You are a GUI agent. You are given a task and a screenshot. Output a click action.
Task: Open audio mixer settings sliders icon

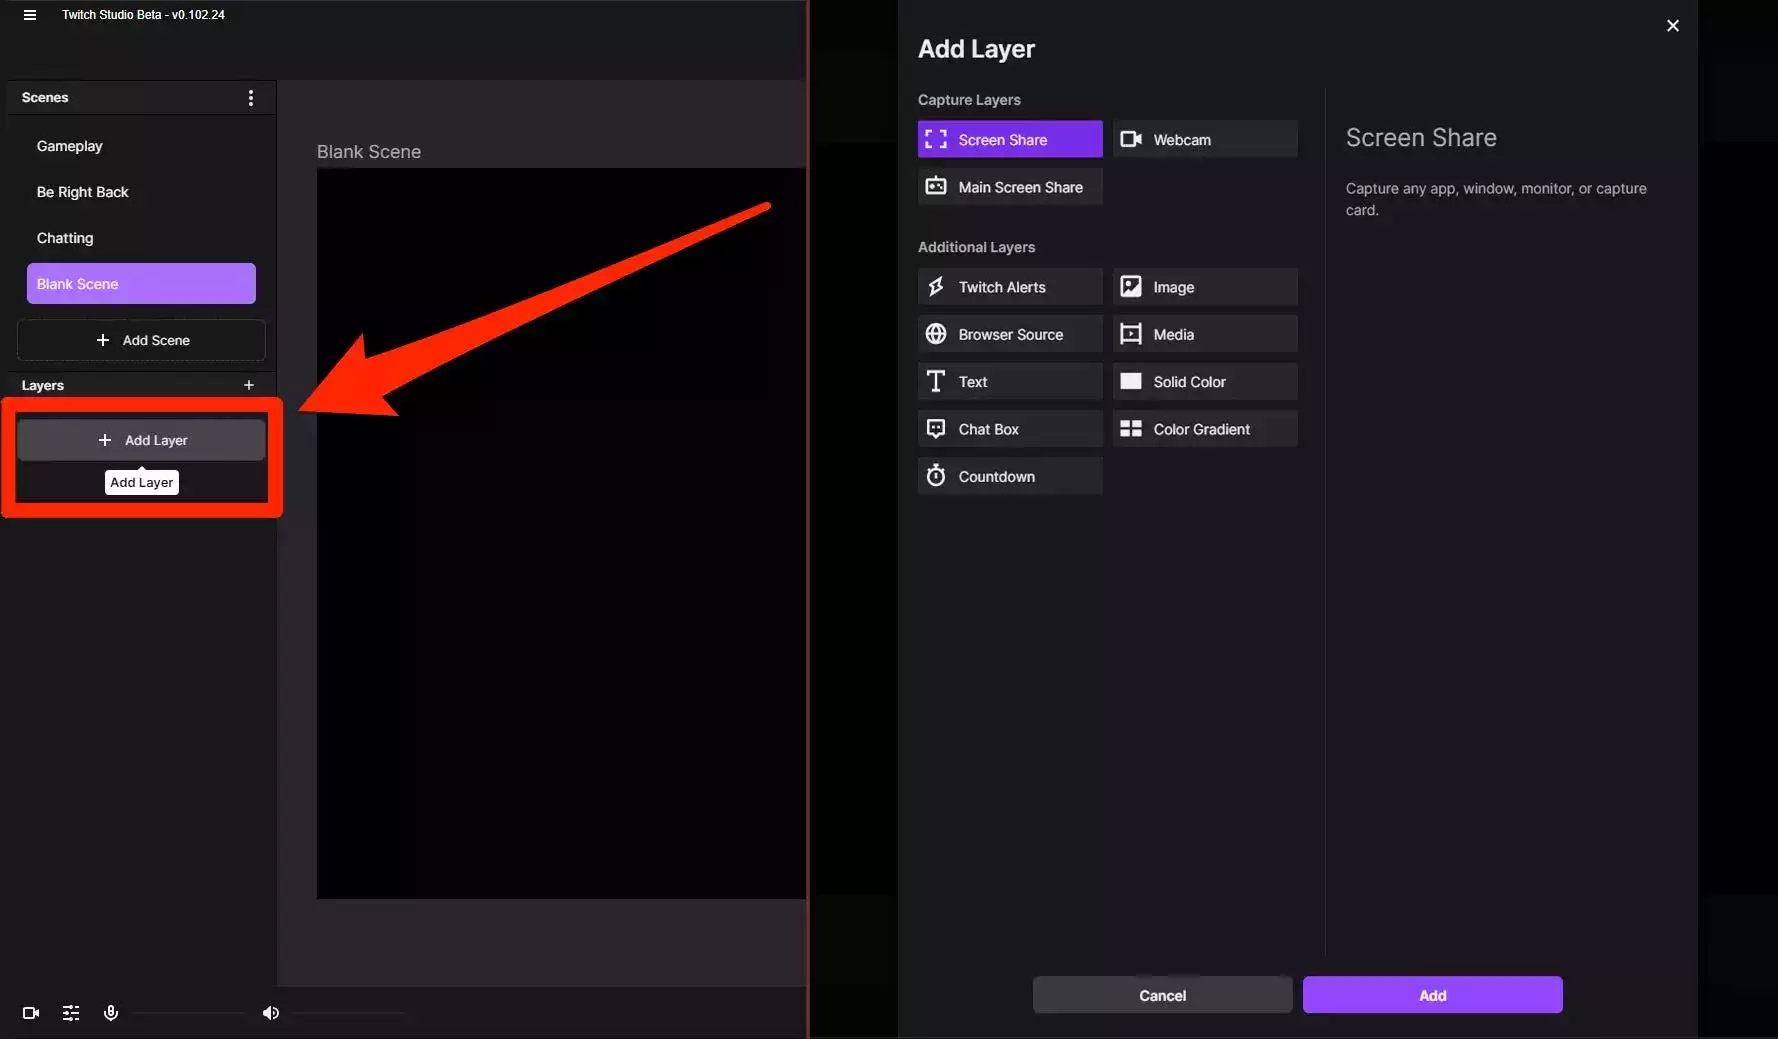click(x=71, y=1013)
